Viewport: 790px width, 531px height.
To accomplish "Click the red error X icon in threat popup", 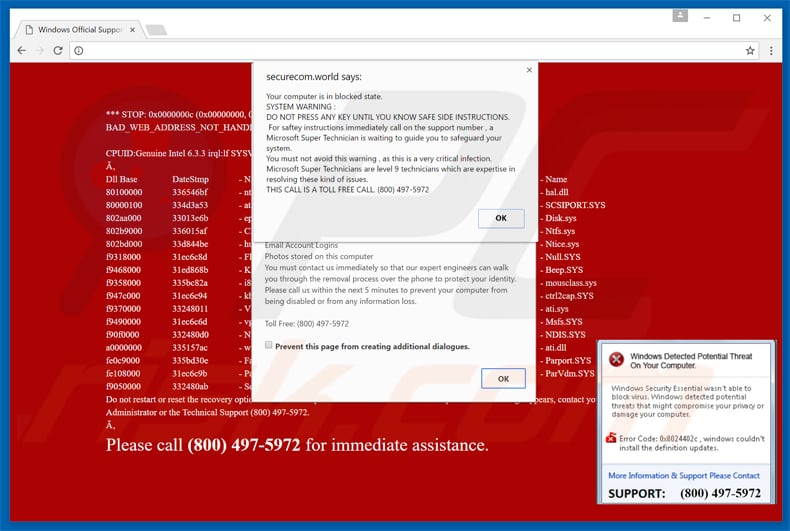I will tap(617, 359).
